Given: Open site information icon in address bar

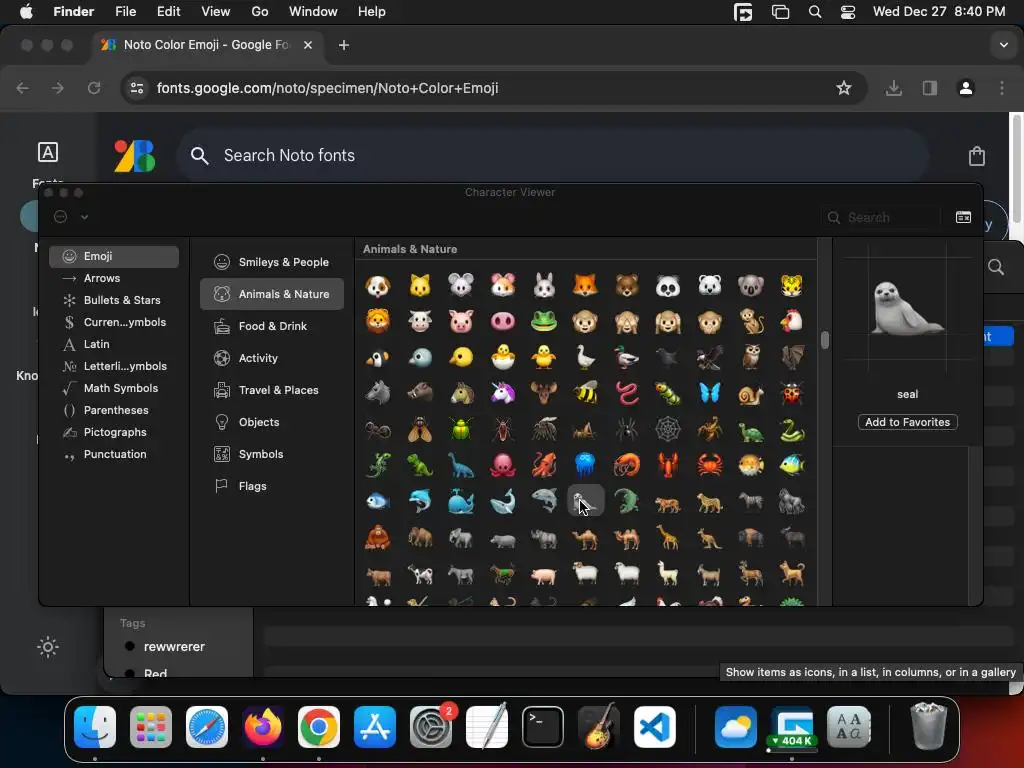Looking at the screenshot, I should coord(136,88).
